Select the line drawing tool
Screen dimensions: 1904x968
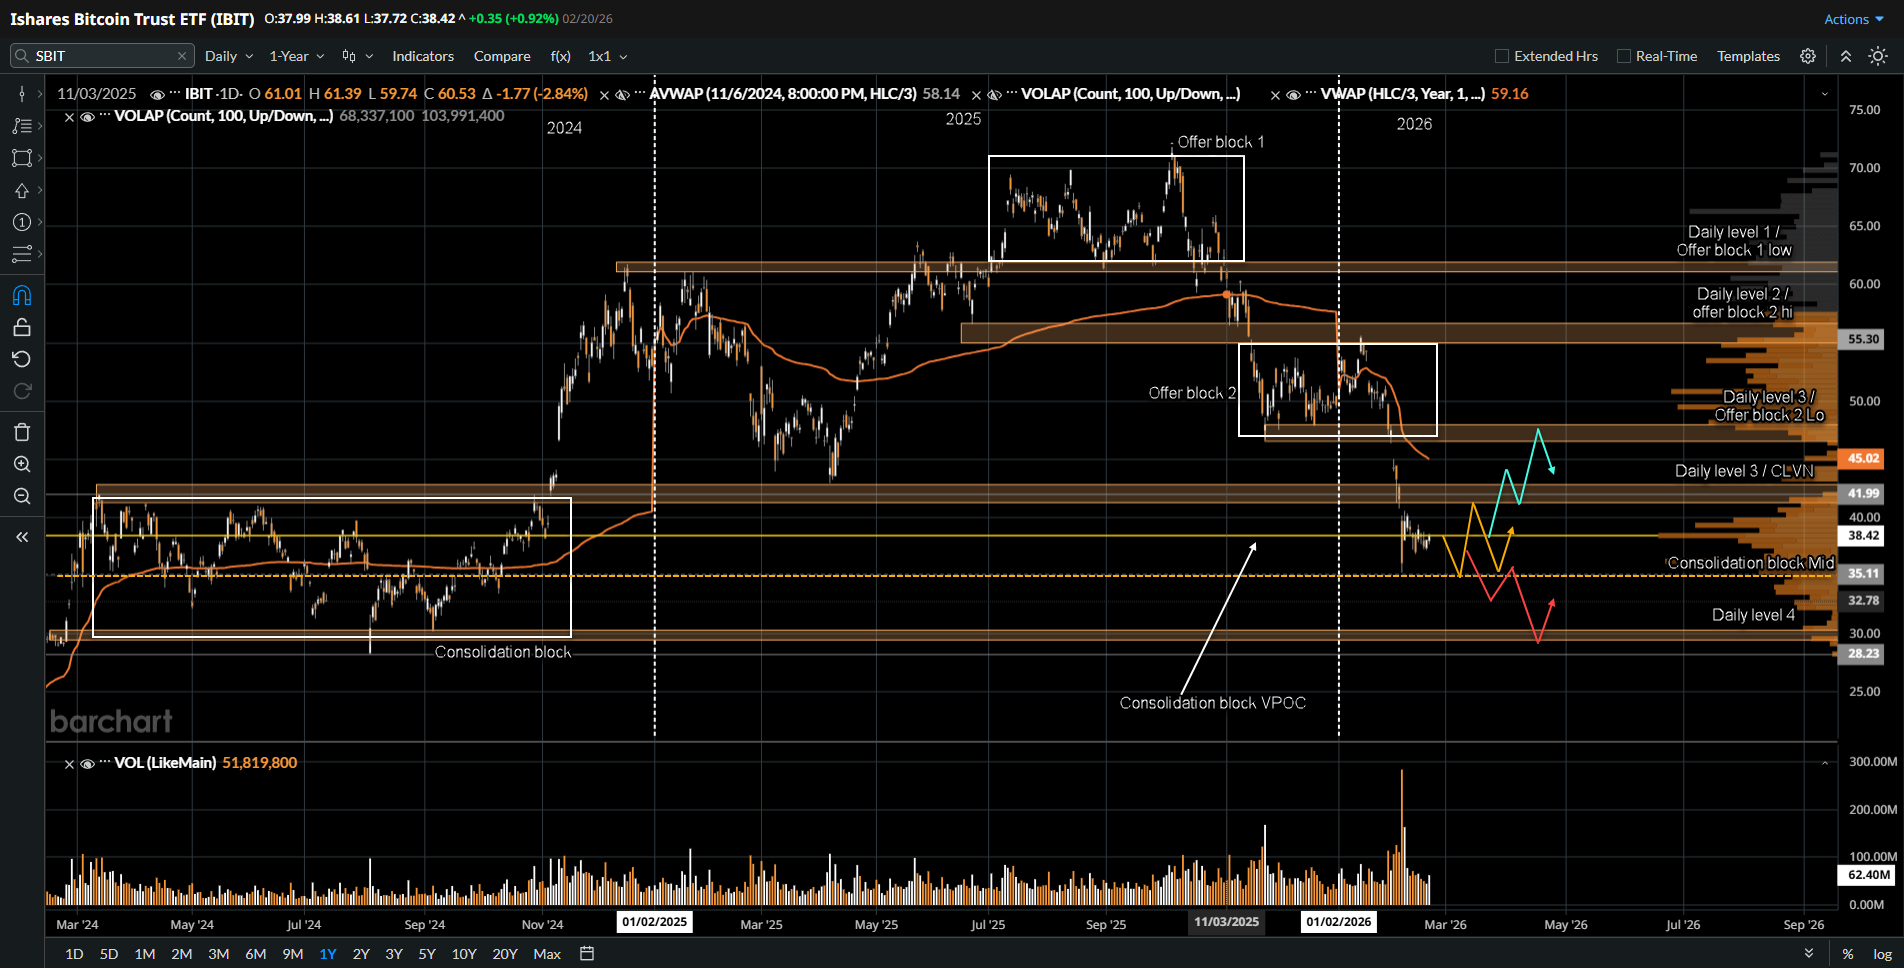[21, 94]
